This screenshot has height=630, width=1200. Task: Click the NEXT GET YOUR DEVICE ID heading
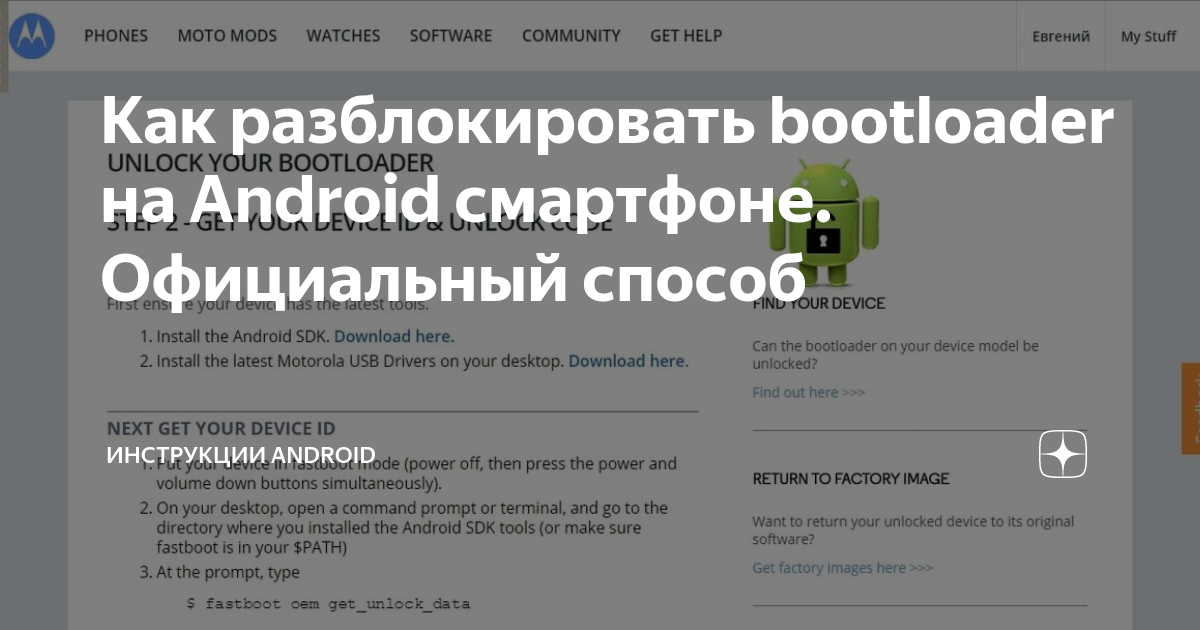coord(221,429)
